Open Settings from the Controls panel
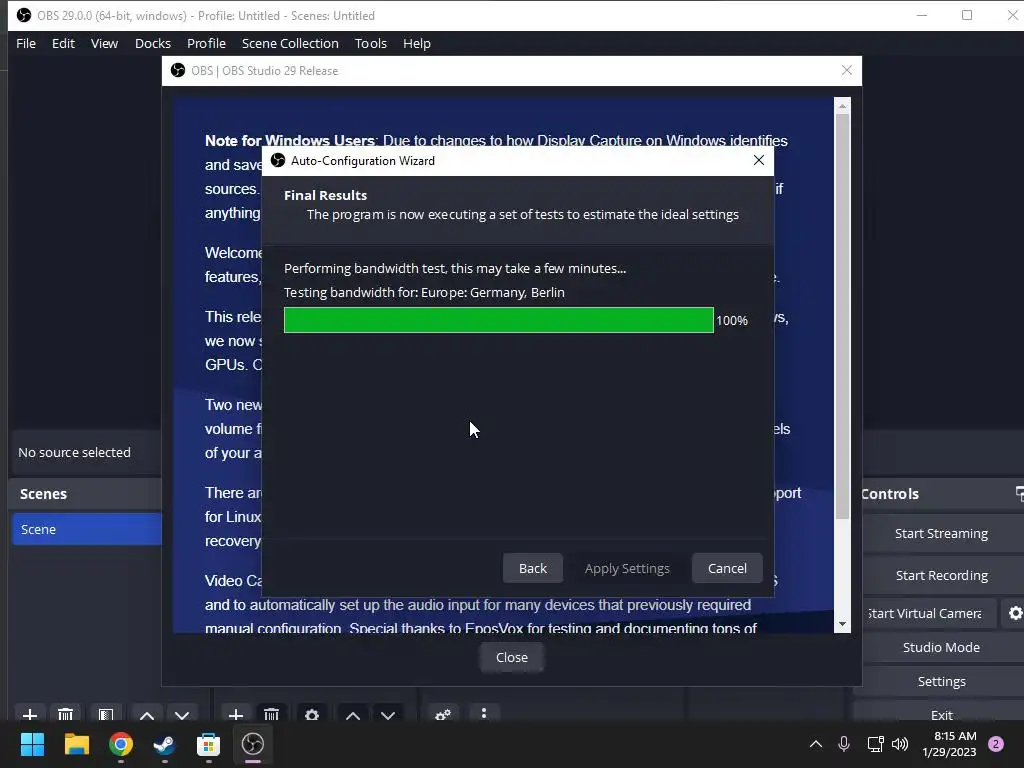The width and height of the screenshot is (1024, 768). point(941,681)
